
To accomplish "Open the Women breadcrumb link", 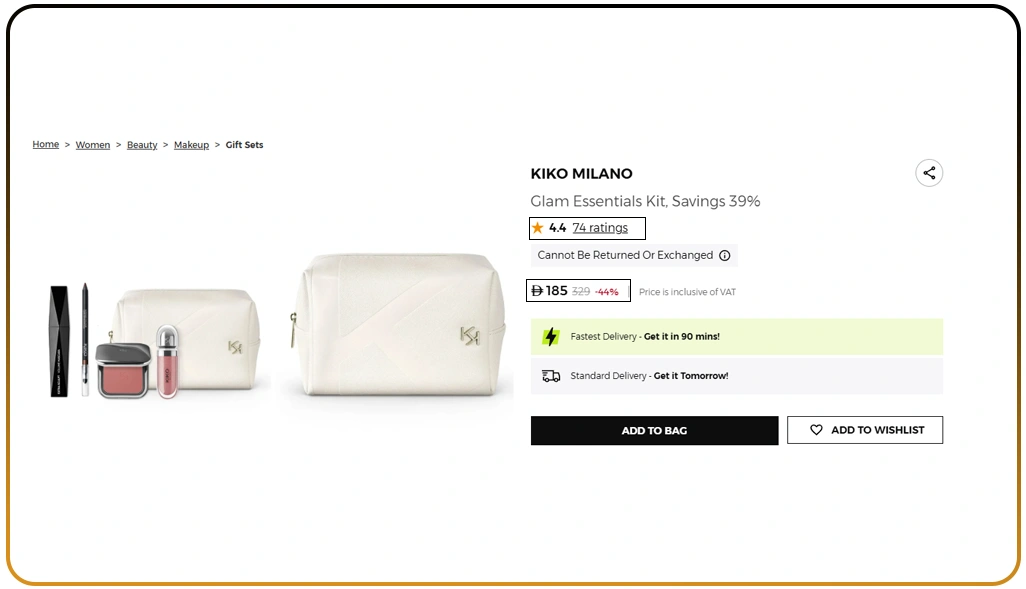I will (92, 144).
